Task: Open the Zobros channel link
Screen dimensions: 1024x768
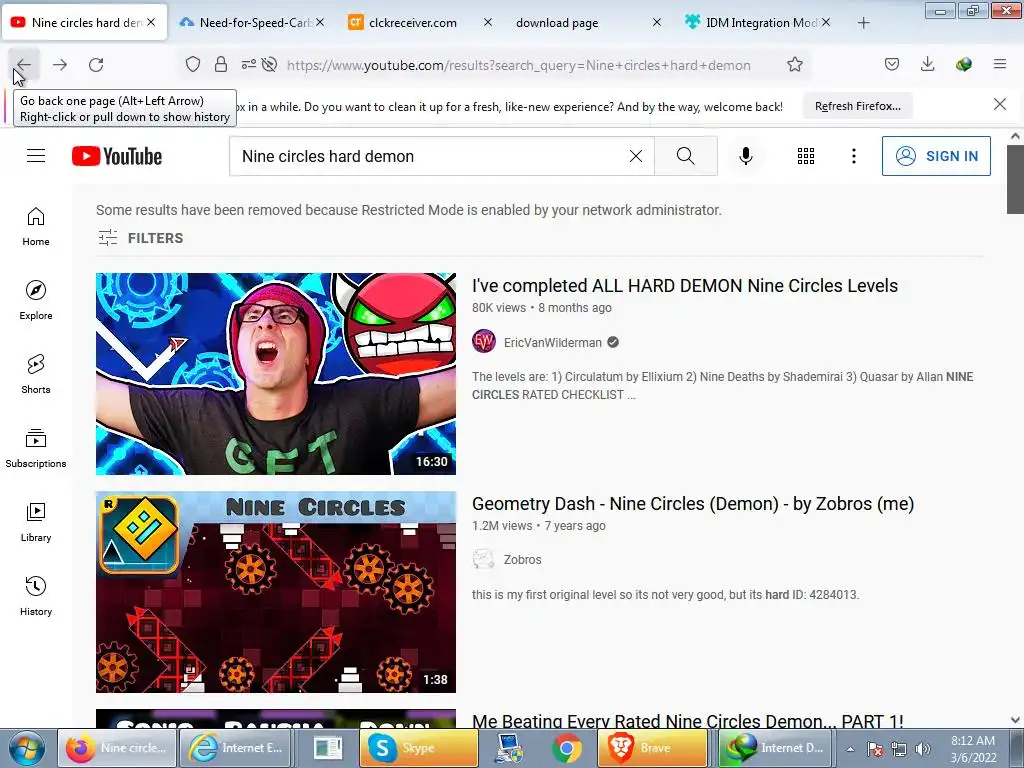Action: pyautogui.click(x=522, y=560)
